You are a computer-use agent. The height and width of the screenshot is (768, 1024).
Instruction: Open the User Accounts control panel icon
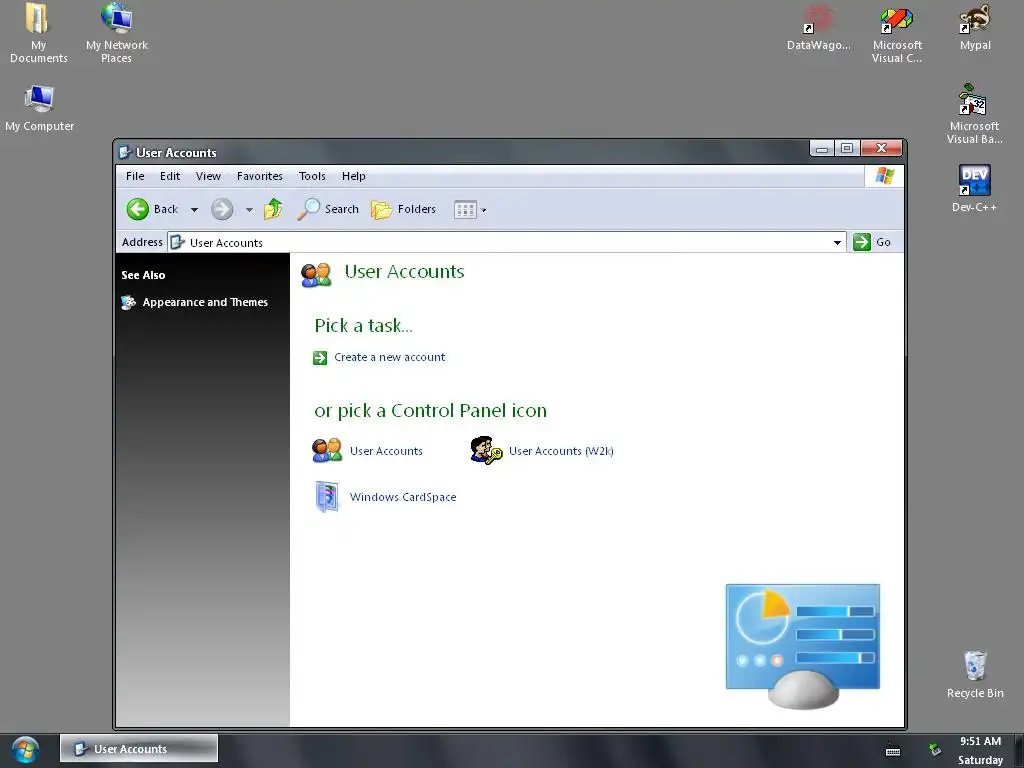coord(327,451)
